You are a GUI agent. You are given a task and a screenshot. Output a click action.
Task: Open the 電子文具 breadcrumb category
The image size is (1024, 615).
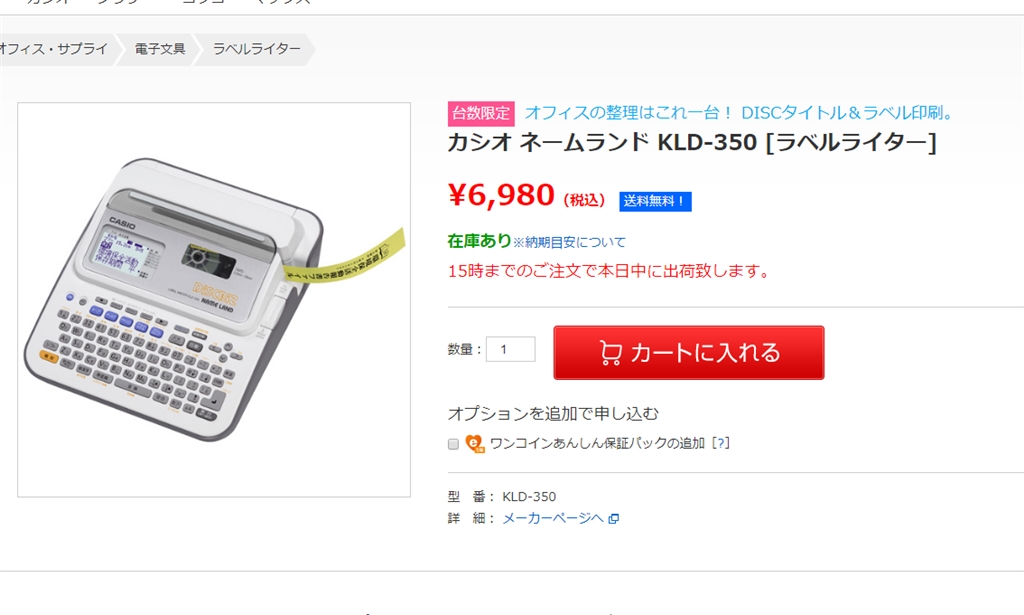pos(160,49)
